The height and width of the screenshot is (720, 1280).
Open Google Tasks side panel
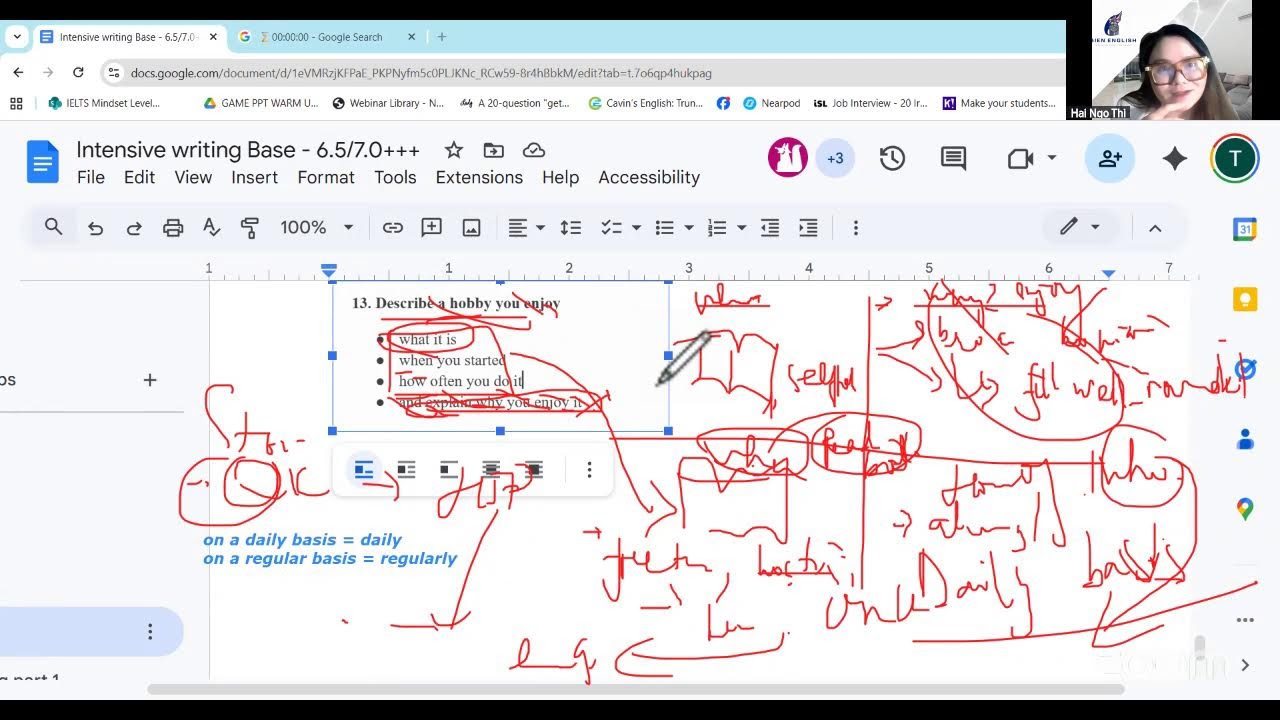click(x=1245, y=369)
